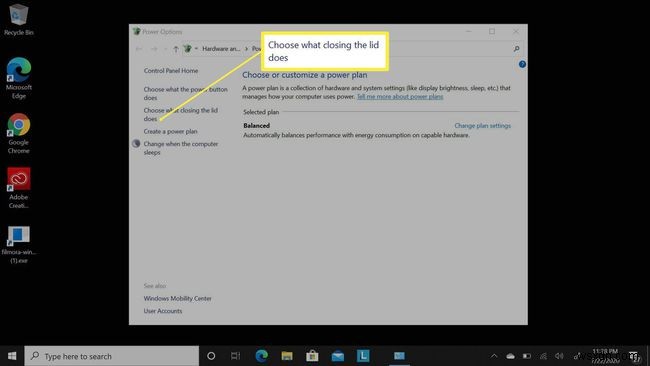Image resolution: width=650 pixels, height=366 pixels.
Task: Go forward using the forward arrow
Action: pyautogui.click(x=154, y=49)
